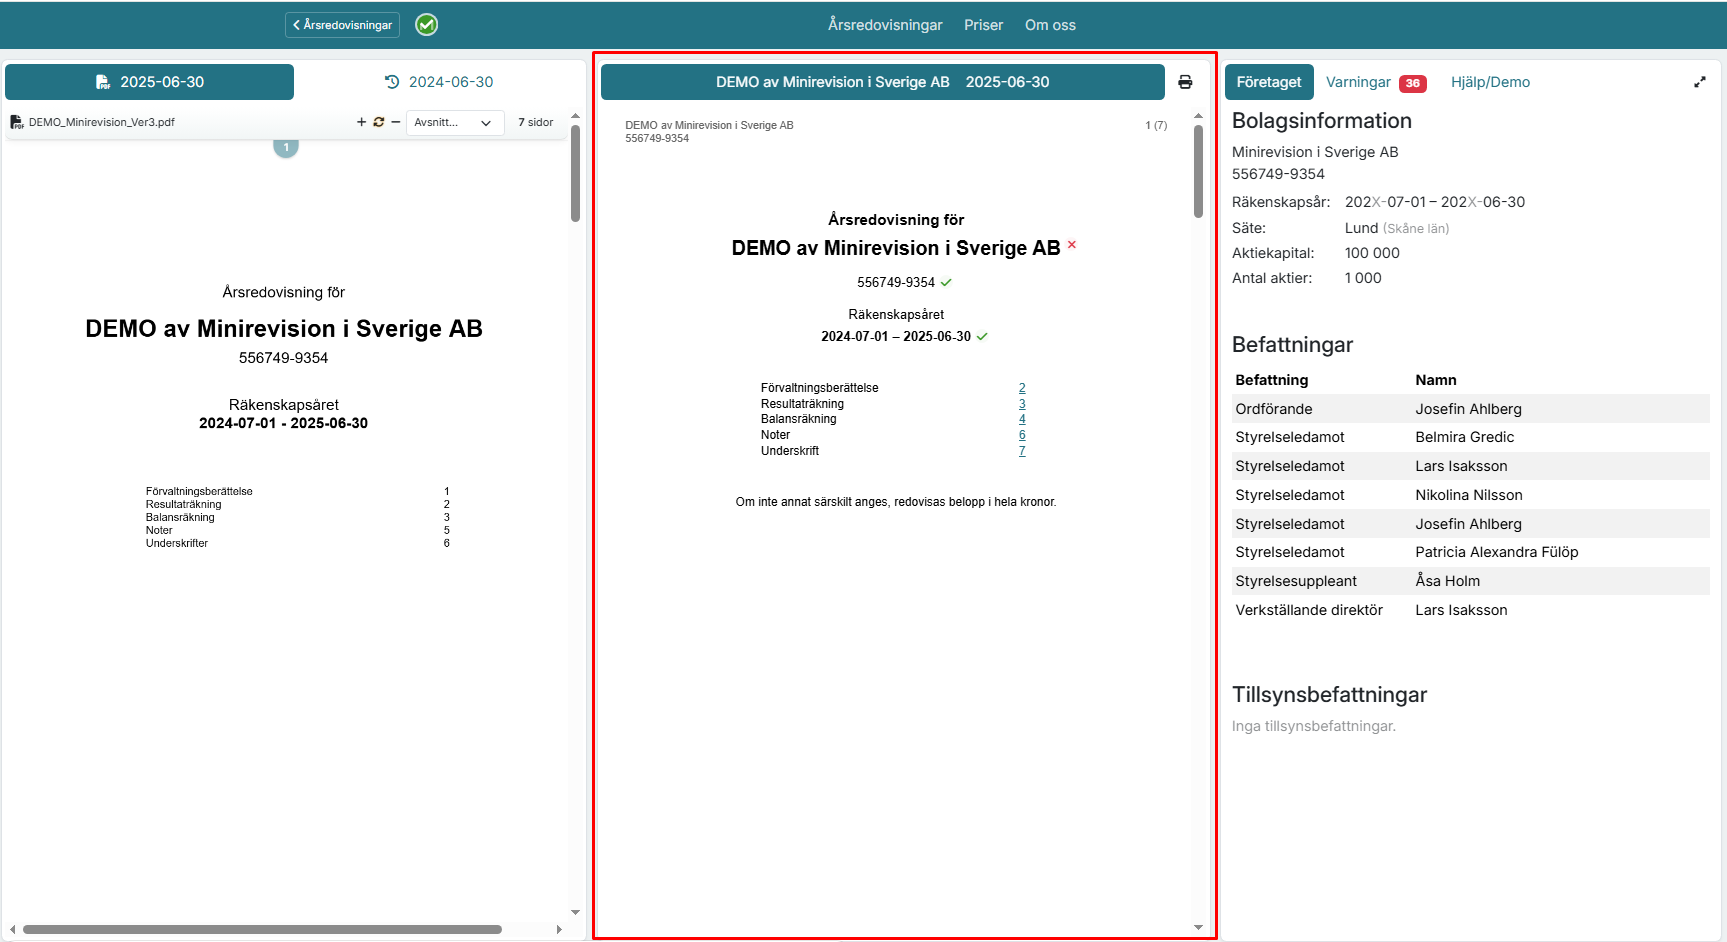Expand the right panel with the arrows icon
Screen dimensions: 1727x942
(1699, 82)
